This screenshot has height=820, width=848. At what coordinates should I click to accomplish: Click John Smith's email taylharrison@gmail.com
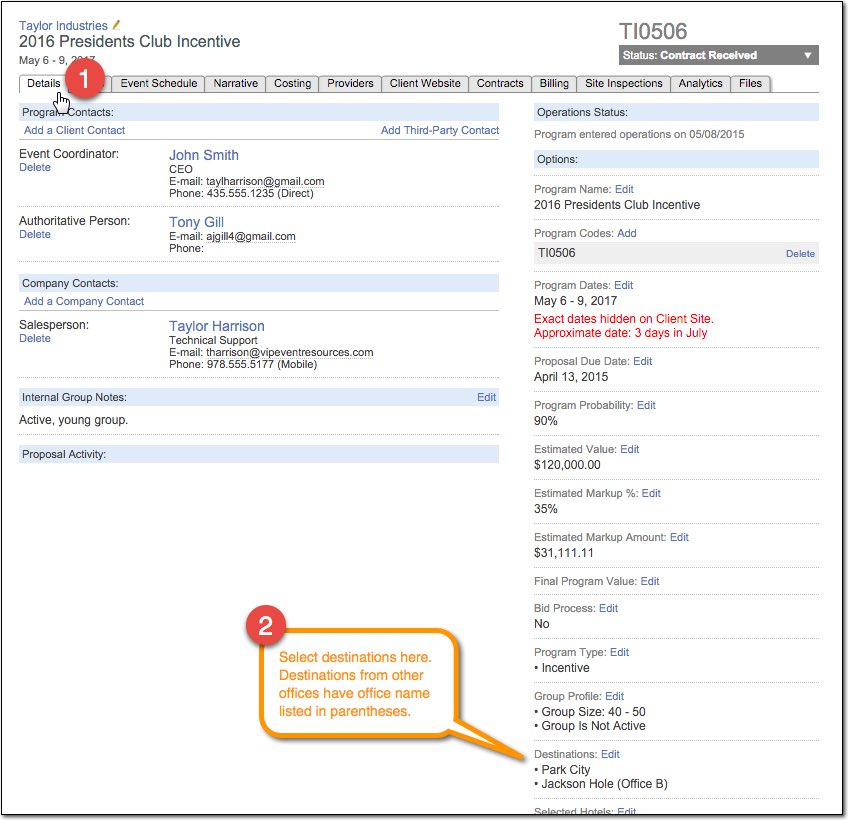(x=265, y=182)
